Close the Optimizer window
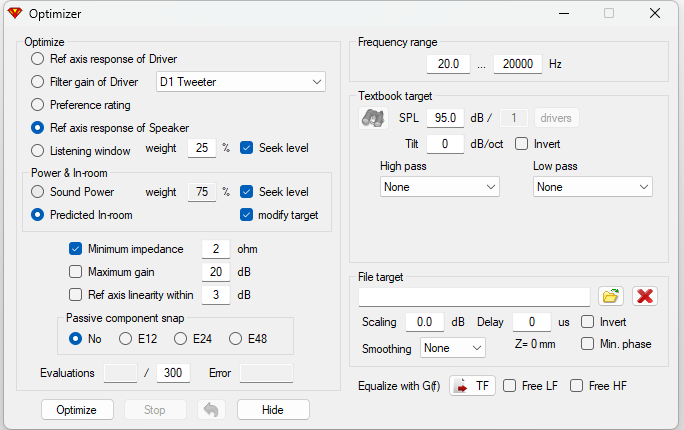Screen dimensions: 684x430 (655, 14)
